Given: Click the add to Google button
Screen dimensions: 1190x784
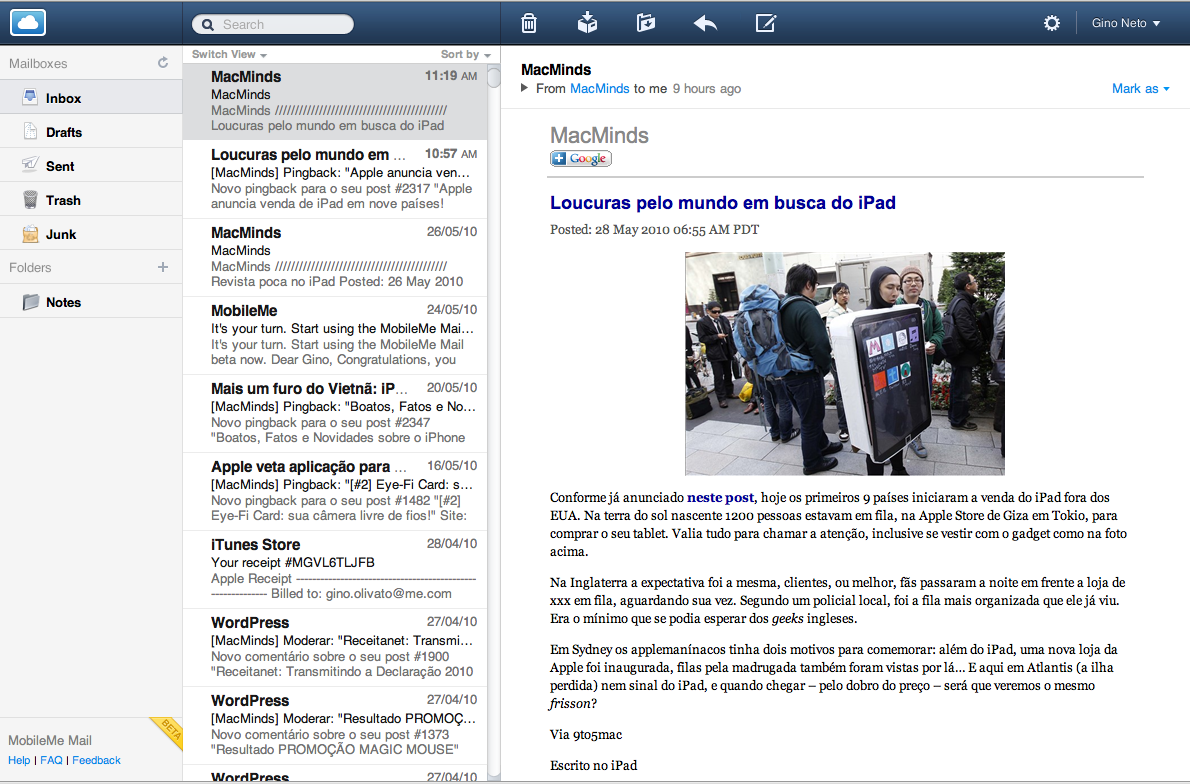Looking at the screenshot, I should click(581, 159).
